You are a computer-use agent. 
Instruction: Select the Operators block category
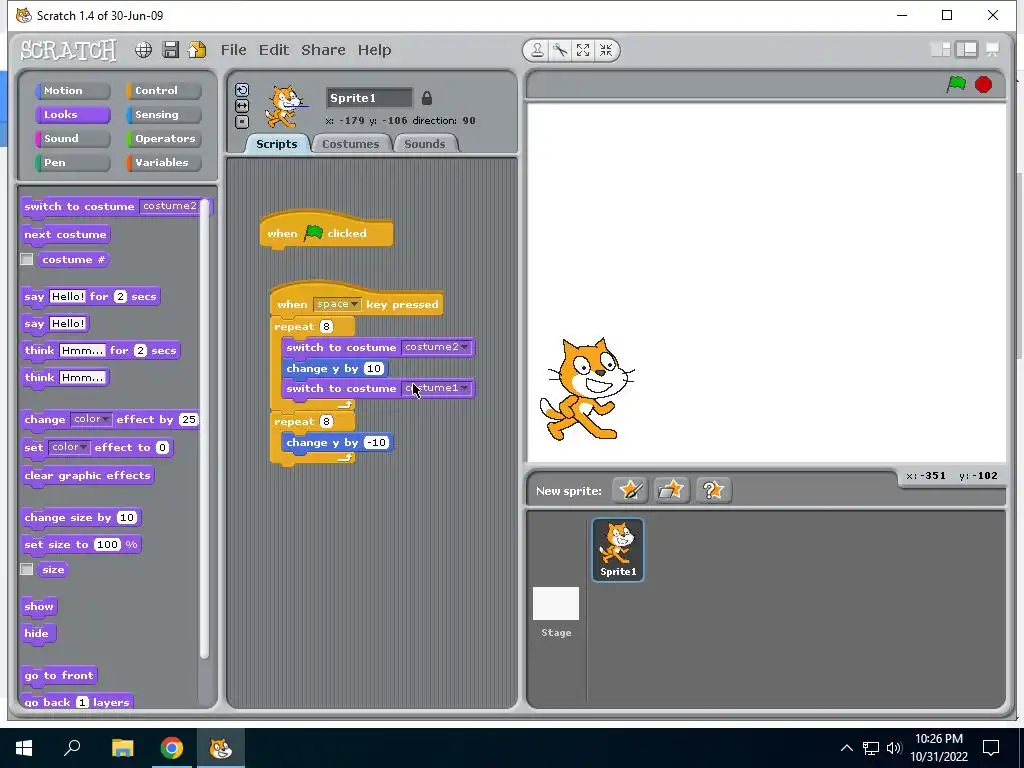163,138
